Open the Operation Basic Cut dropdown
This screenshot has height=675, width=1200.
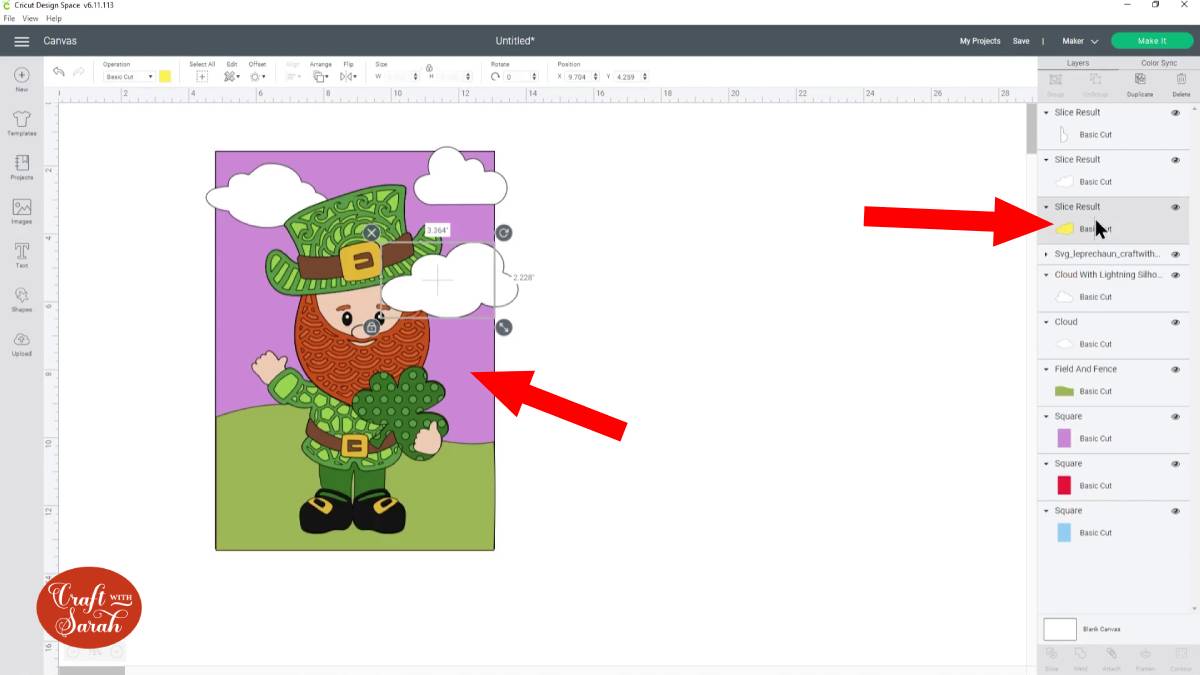click(x=128, y=77)
